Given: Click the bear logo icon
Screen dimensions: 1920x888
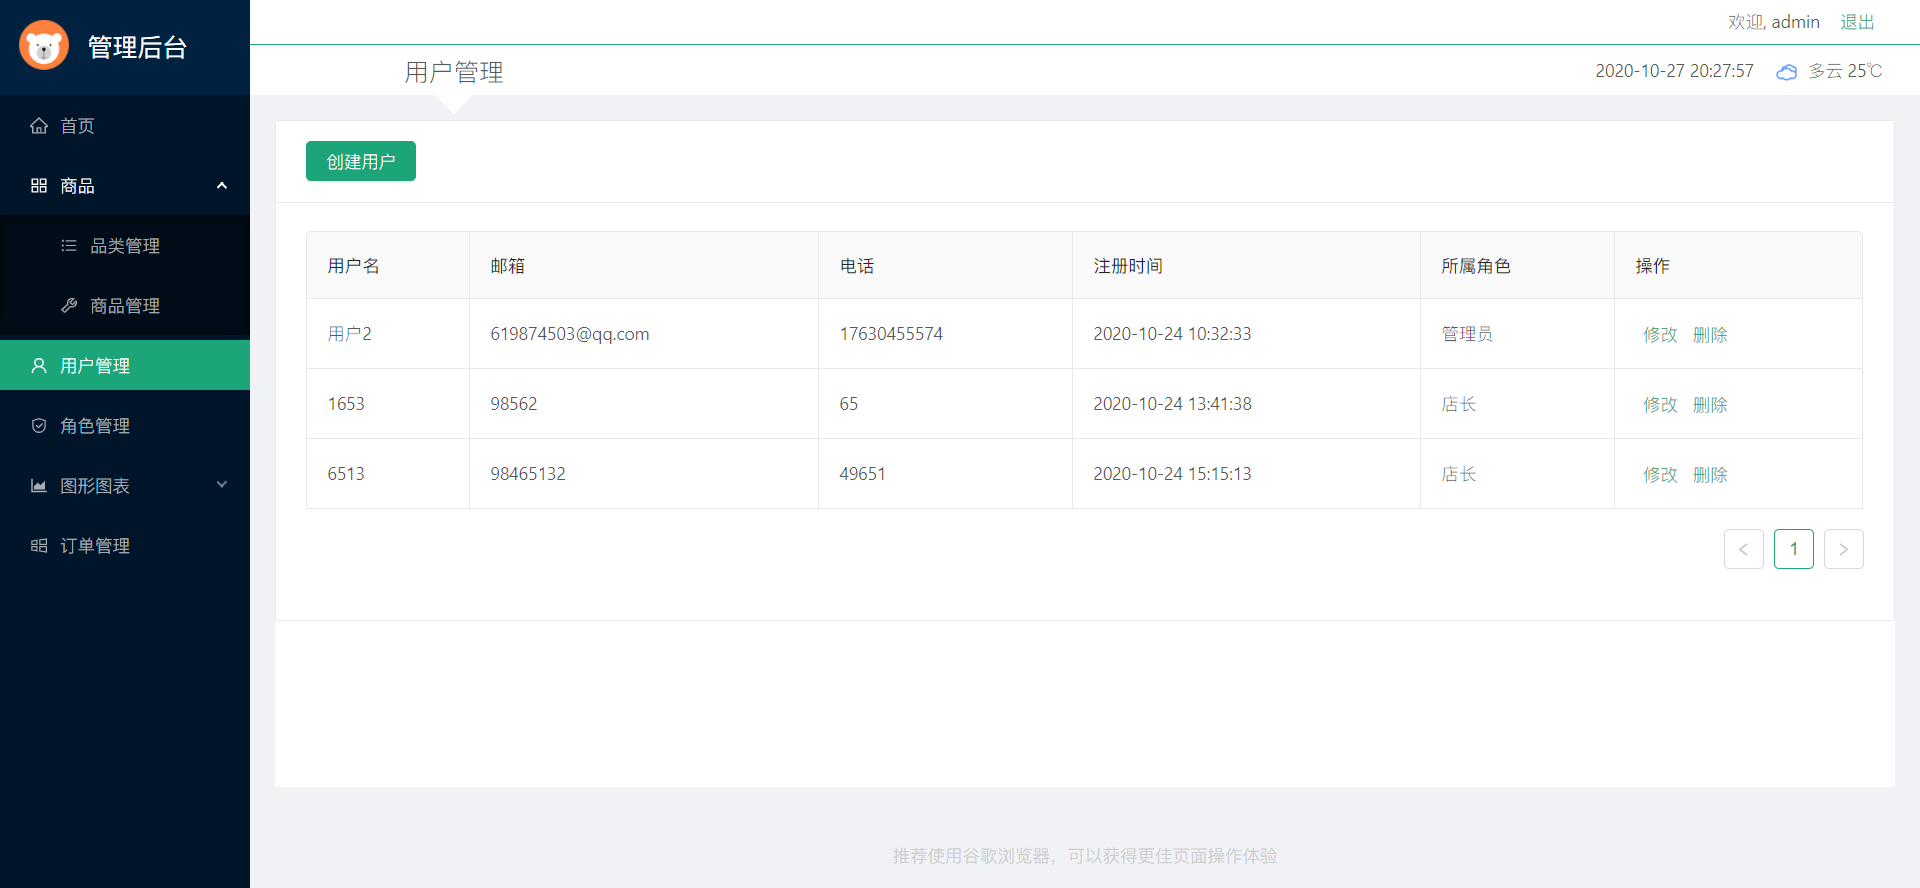Looking at the screenshot, I should tap(44, 46).
